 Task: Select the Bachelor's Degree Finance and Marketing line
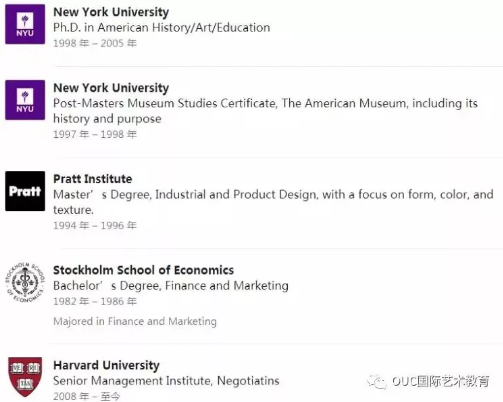[x=171, y=286]
